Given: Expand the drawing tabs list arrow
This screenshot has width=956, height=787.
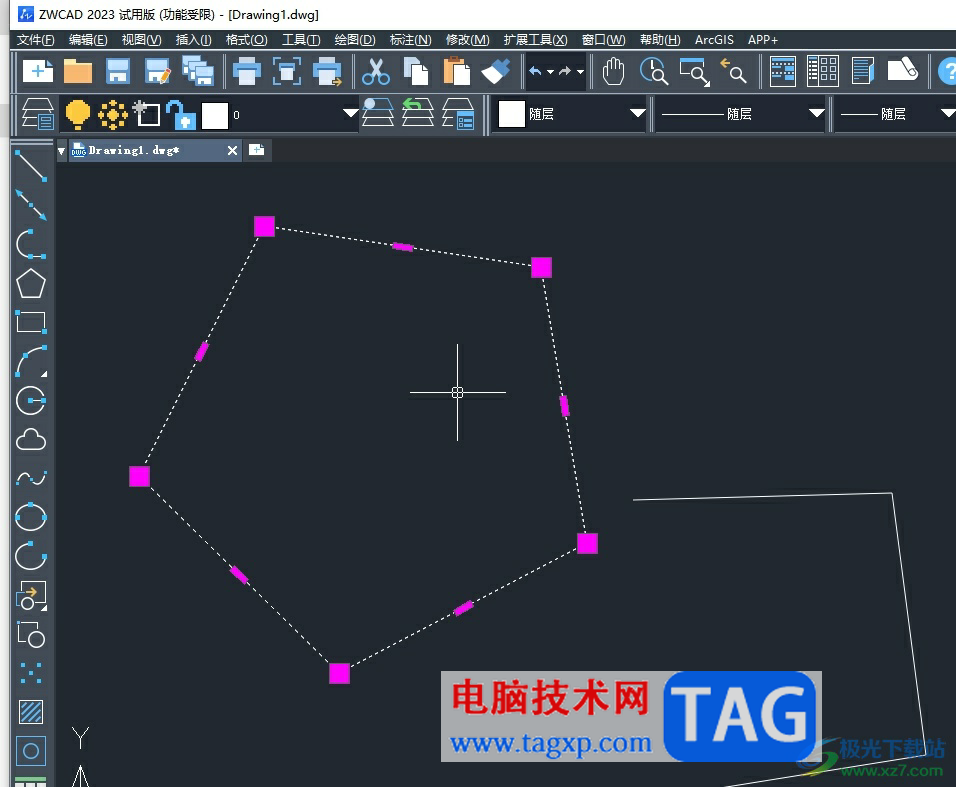Looking at the screenshot, I should coord(62,151).
